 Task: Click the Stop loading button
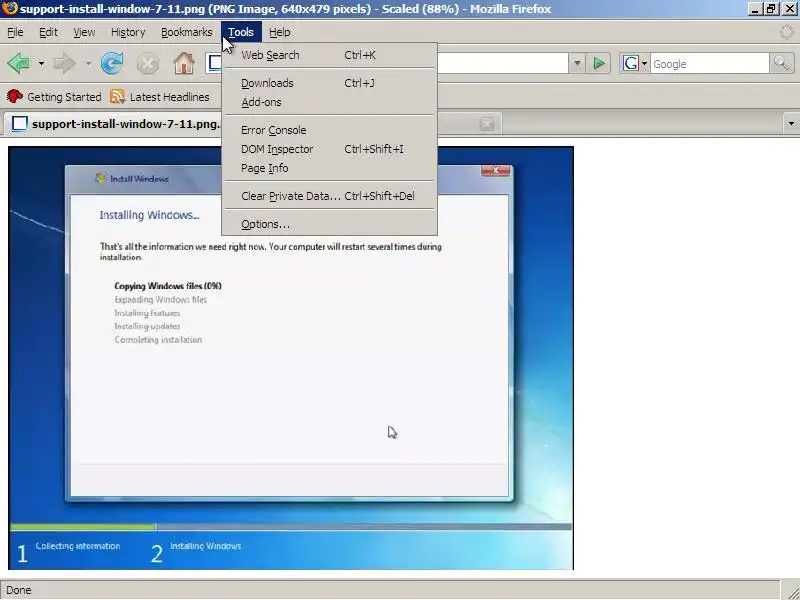pyautogui.click(x=147, y=64)
